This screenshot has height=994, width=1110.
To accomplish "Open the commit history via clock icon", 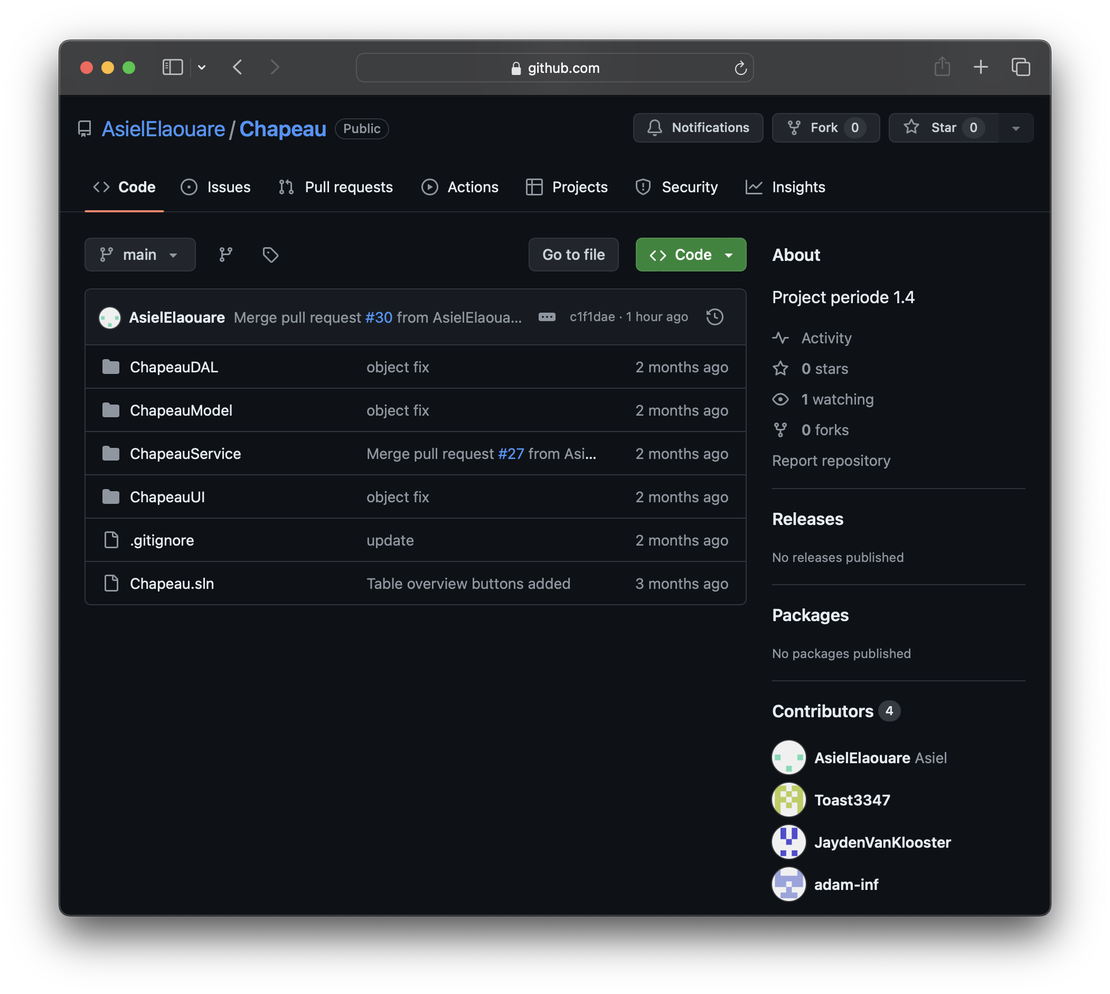I will tap(714, 316).
